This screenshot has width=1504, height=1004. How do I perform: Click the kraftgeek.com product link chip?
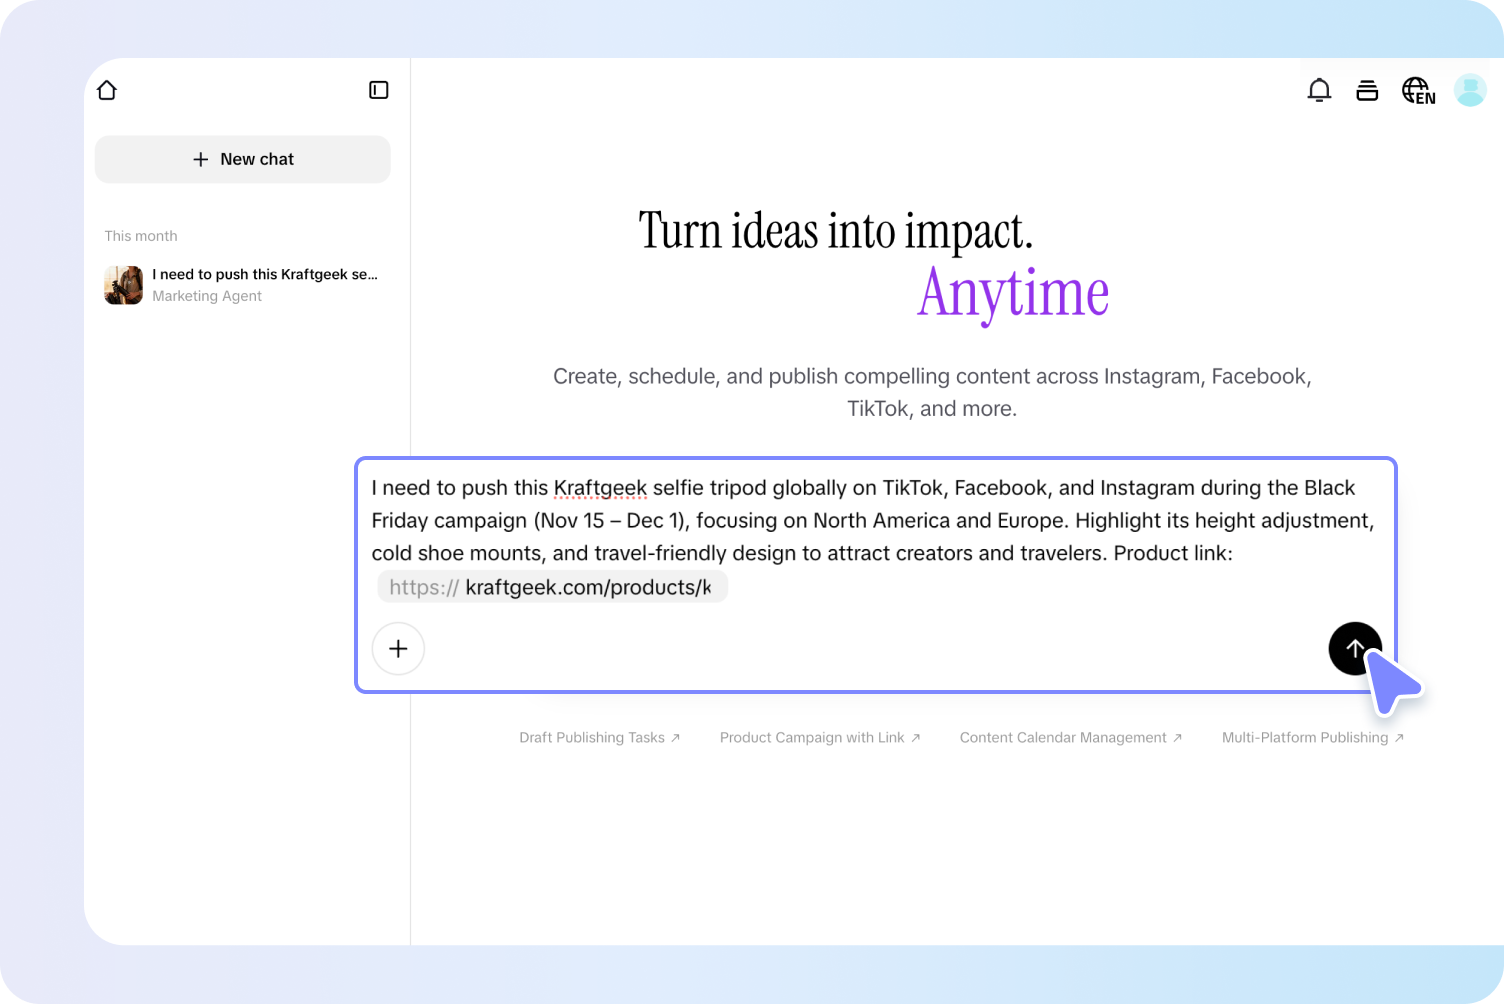[x=552, y=587]
